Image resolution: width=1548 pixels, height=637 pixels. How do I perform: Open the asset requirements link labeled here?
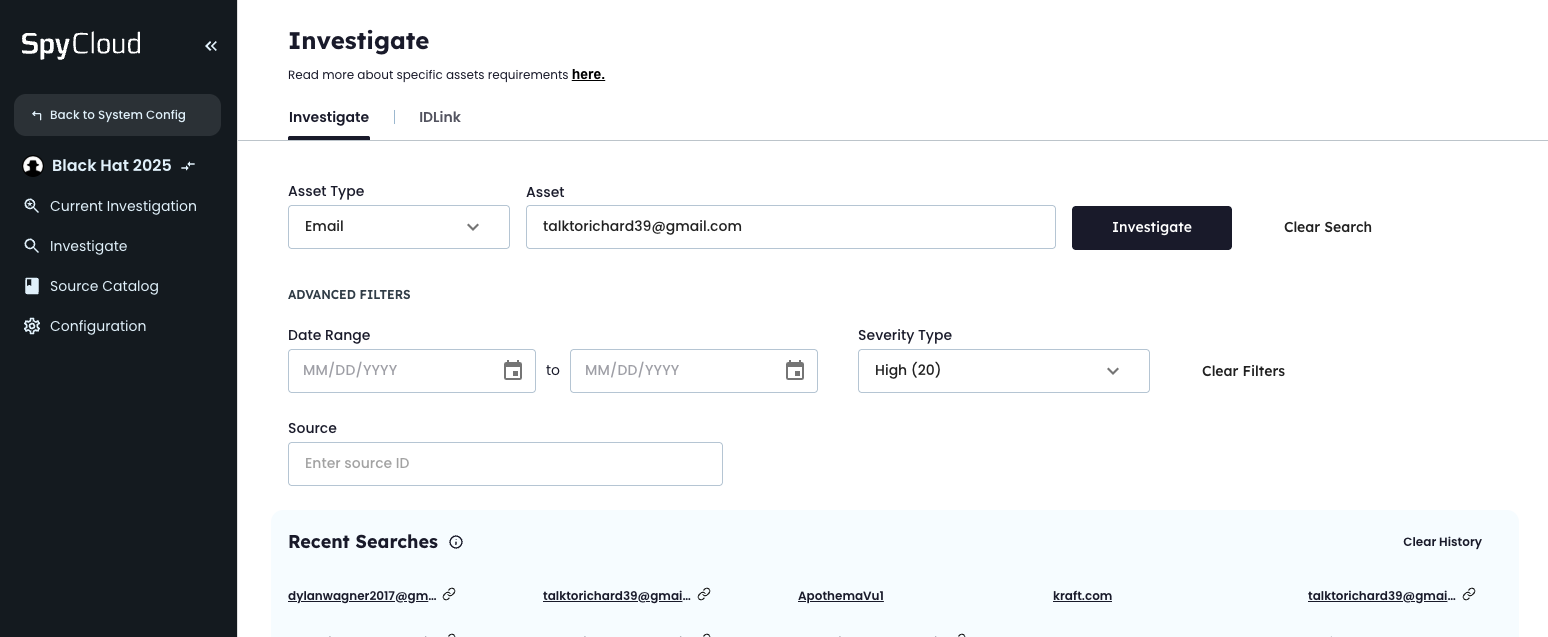(587, 74)
